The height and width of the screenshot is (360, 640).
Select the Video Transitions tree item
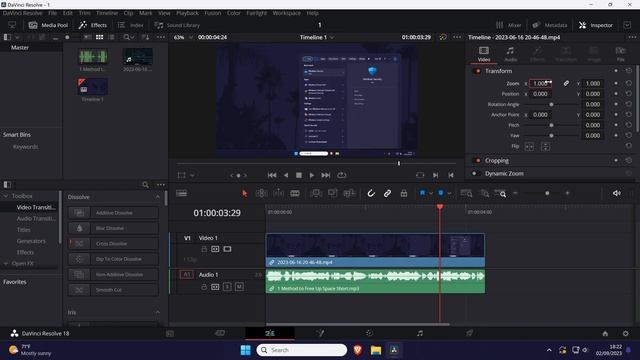click(x=36, y=207)
